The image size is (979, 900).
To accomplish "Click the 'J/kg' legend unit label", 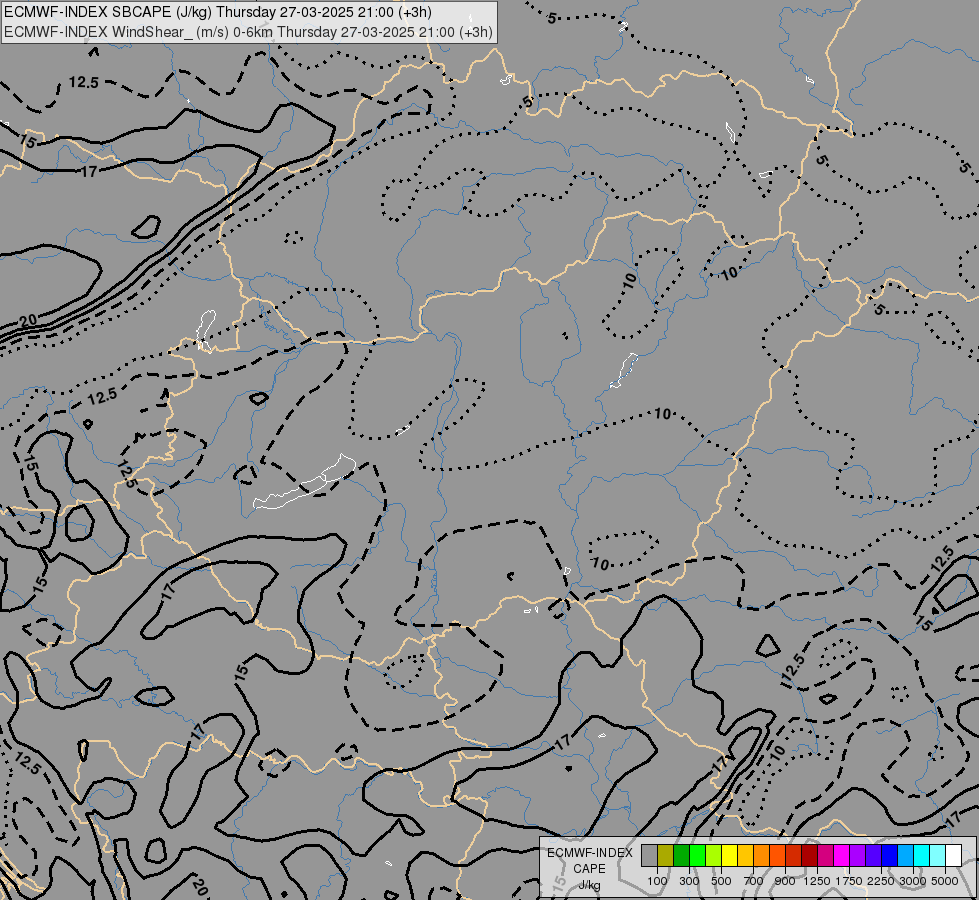I will pyautogui.click(x=589, y=885).
